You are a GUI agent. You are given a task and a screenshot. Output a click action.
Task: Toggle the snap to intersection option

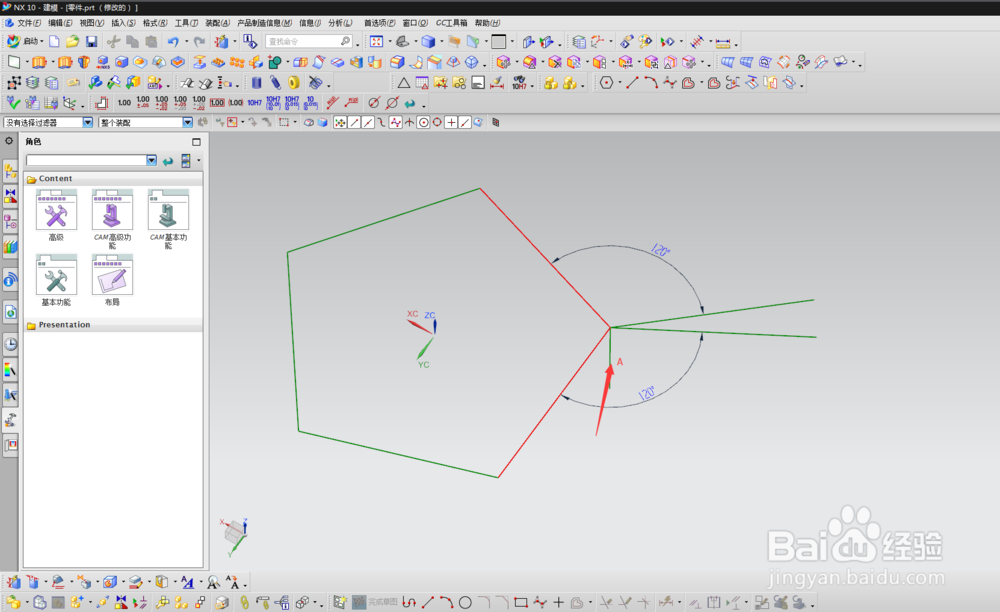point(409,122)
